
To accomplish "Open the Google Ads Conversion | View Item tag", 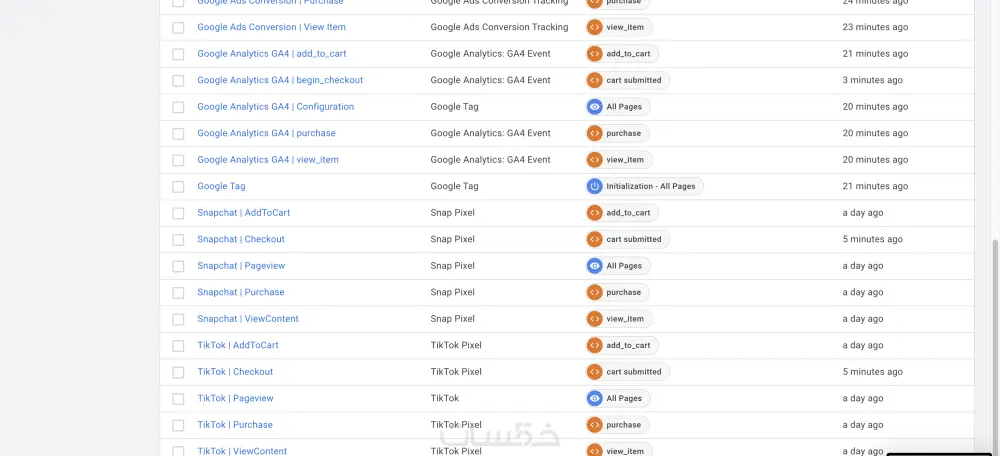I will pyautogui.click(x=271, y=27).
